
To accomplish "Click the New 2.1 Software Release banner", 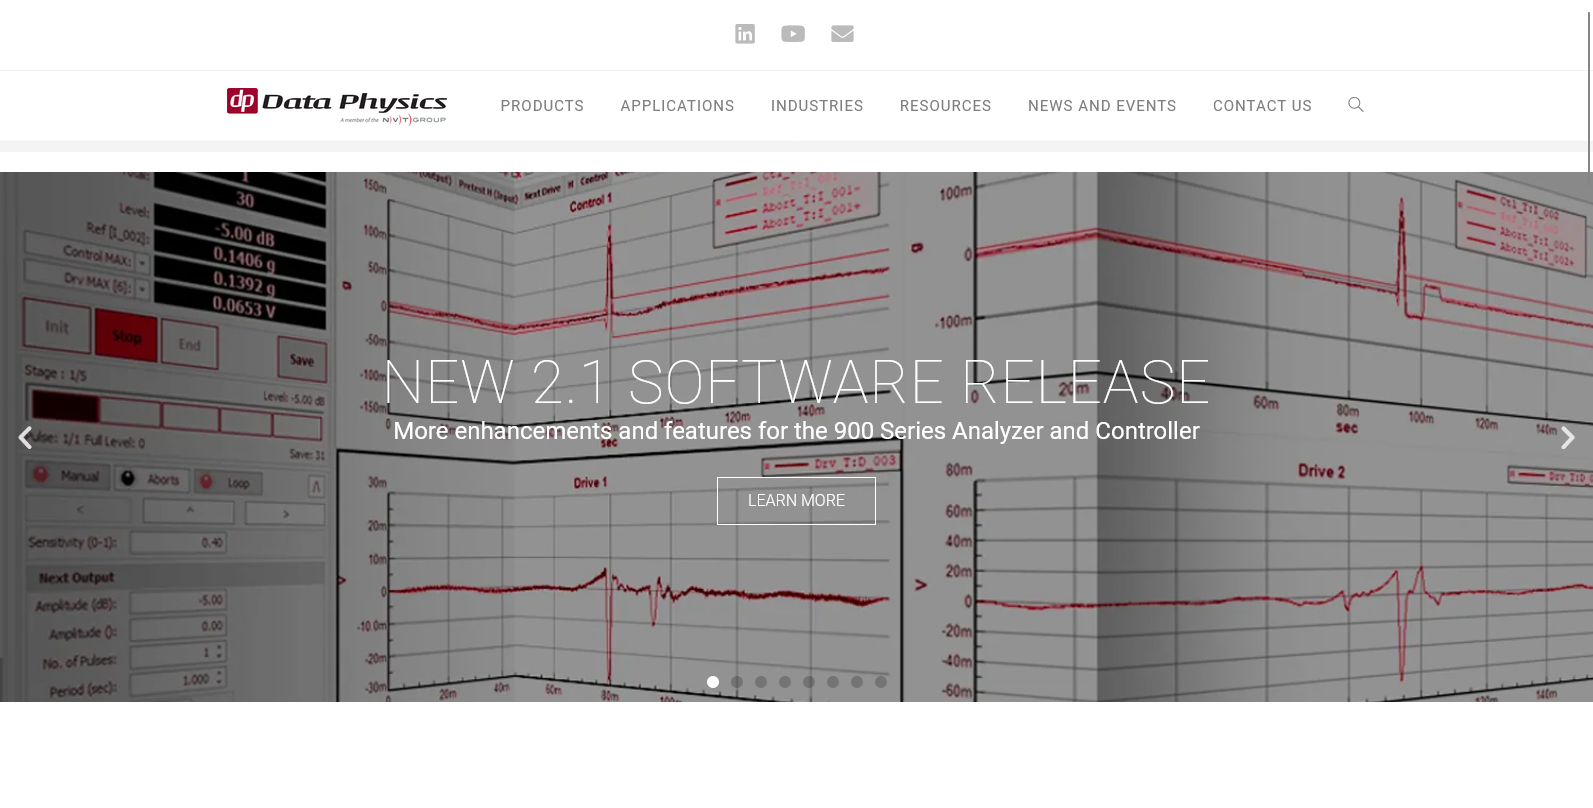I will point(796,383).
